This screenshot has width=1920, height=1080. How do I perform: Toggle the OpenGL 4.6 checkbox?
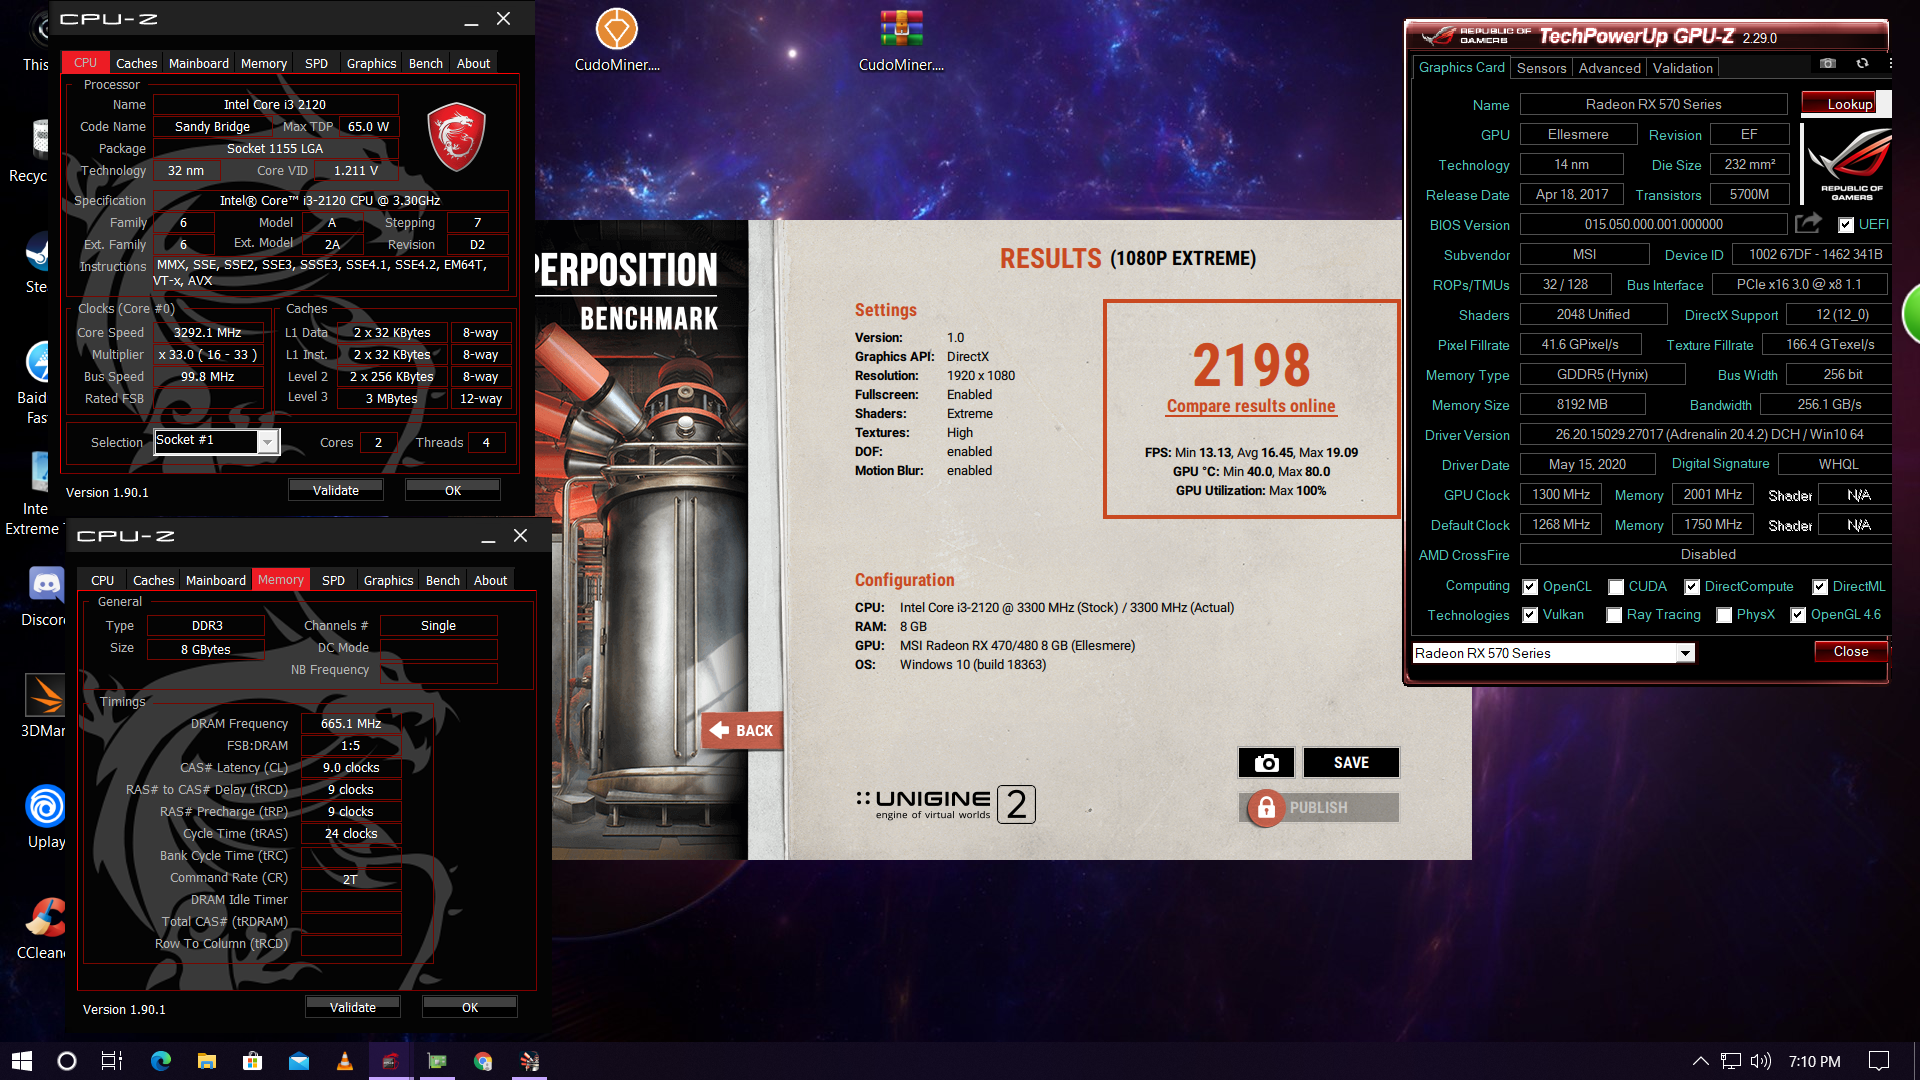click(x=1798, y=615)
